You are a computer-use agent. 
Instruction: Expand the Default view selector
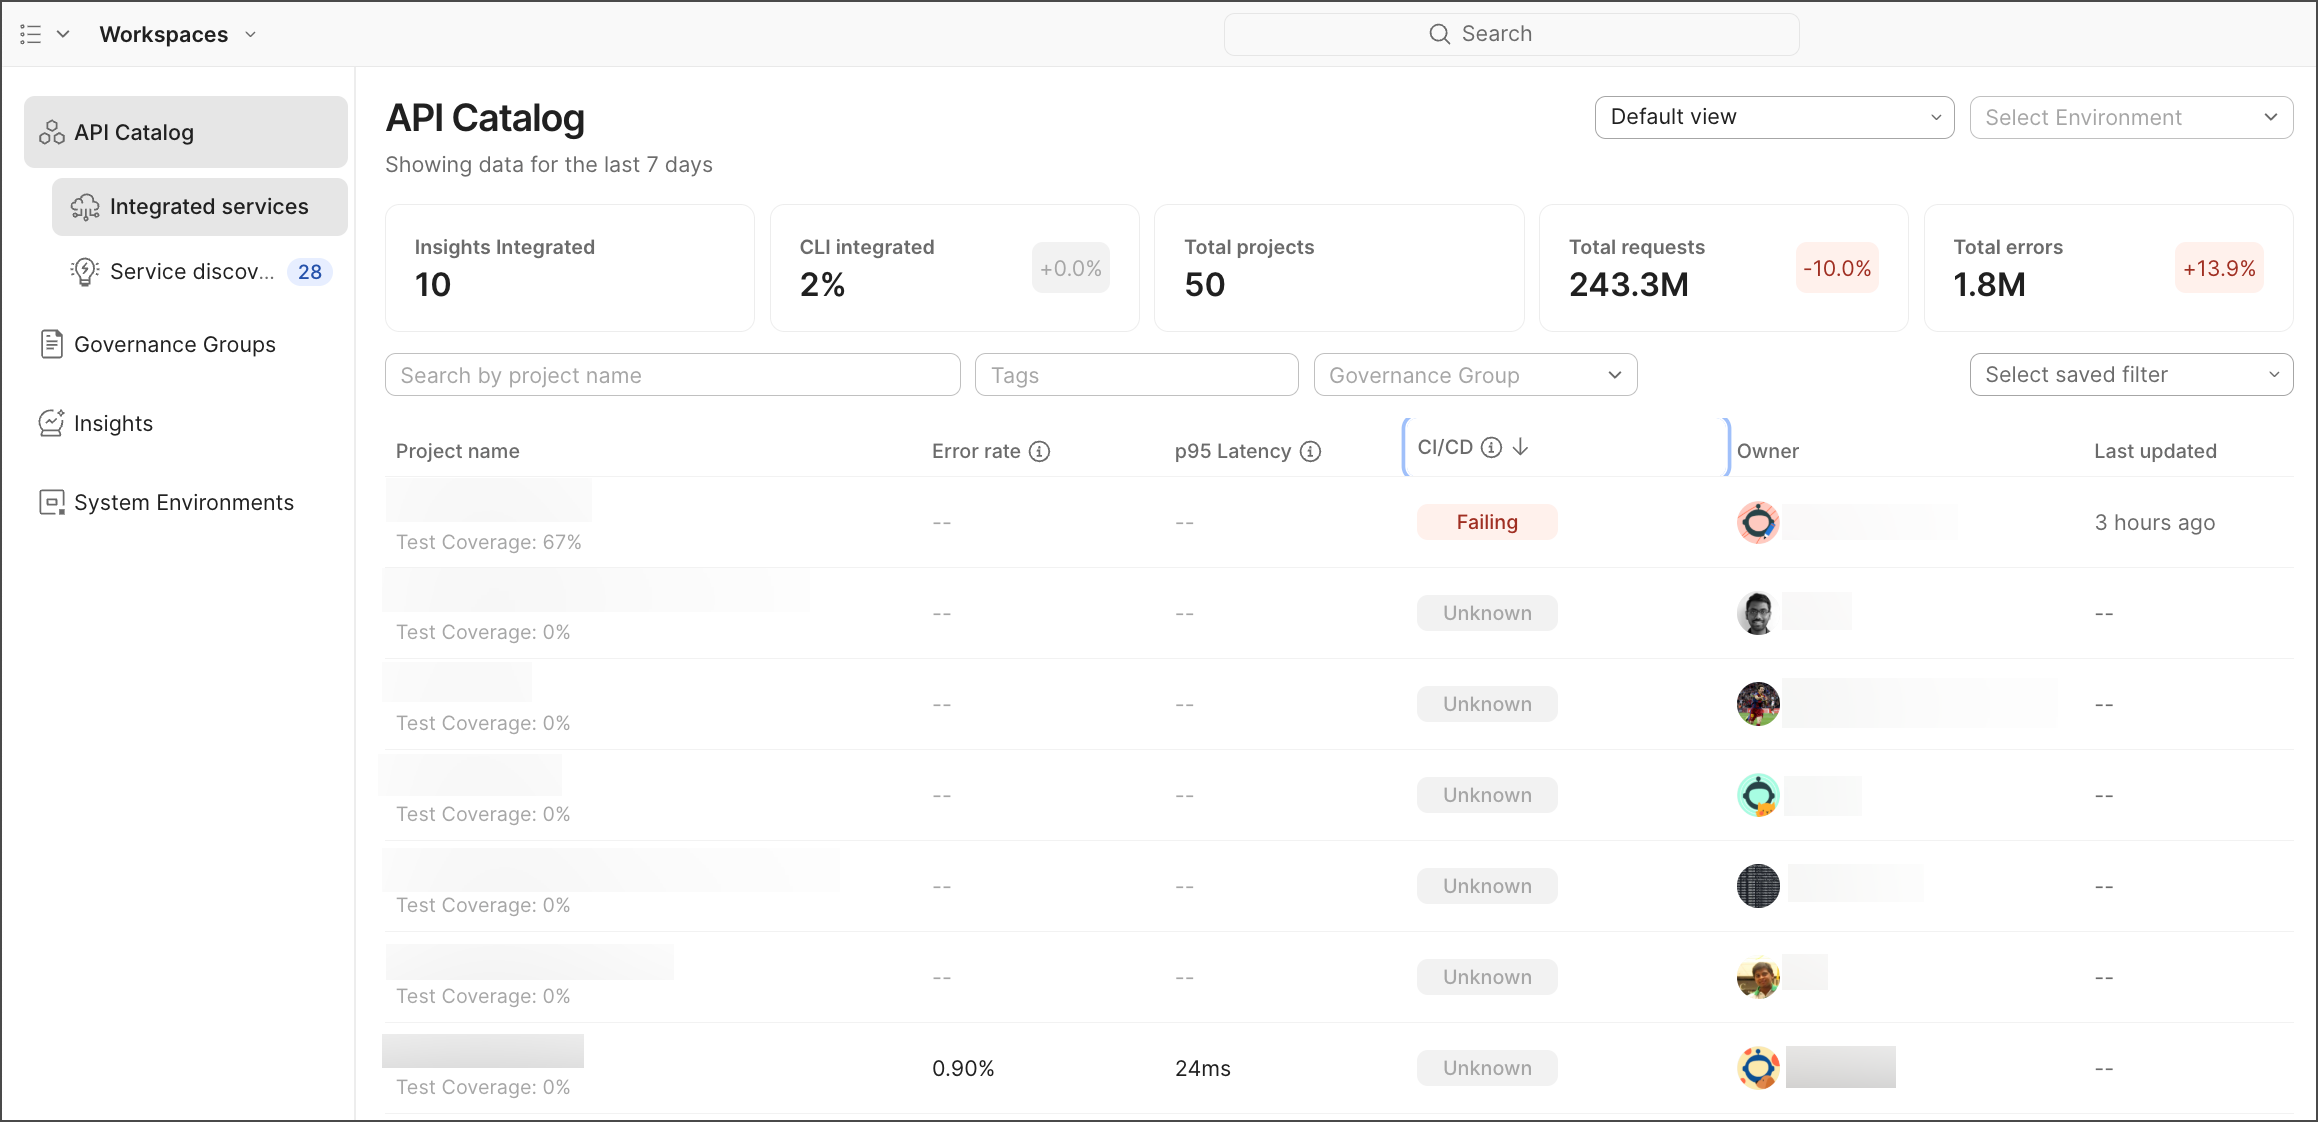(1773, 117)
